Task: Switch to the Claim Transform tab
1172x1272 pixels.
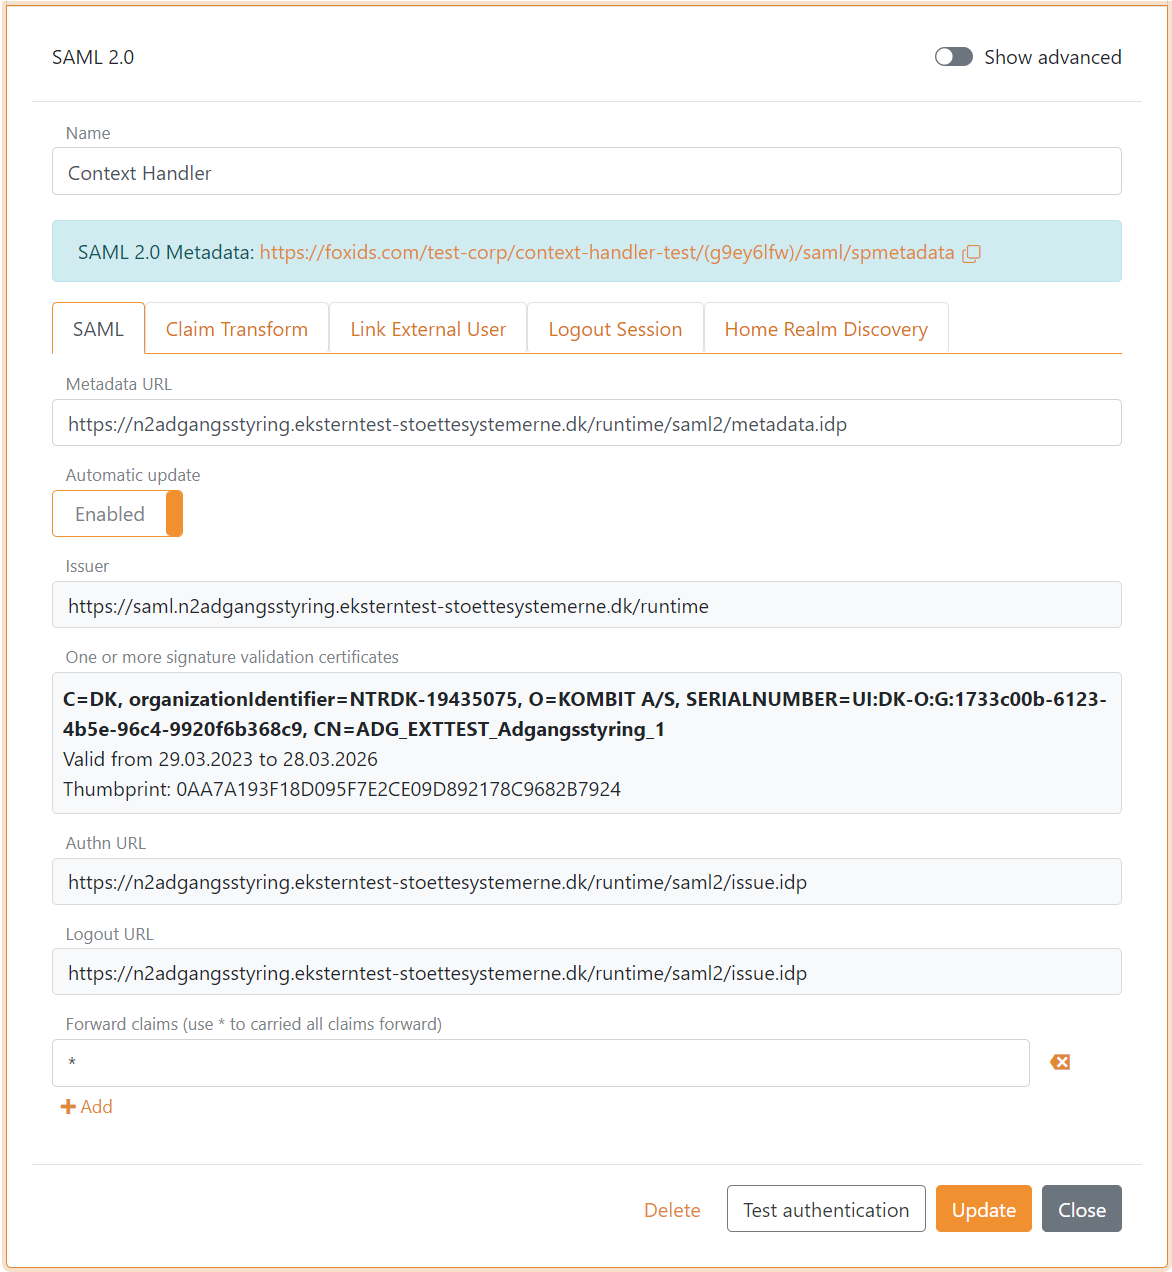Action: (x=236, y=328)
